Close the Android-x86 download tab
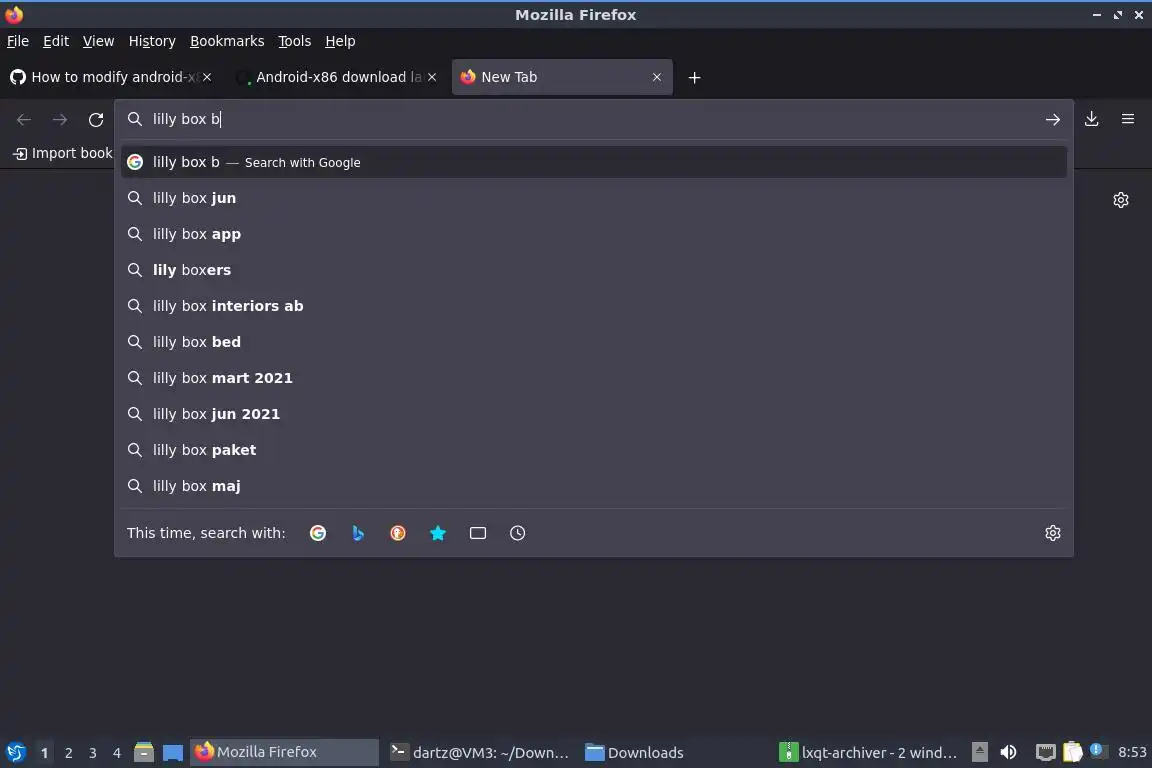This screenshot has width=1152, height=768. pos(432,77)
